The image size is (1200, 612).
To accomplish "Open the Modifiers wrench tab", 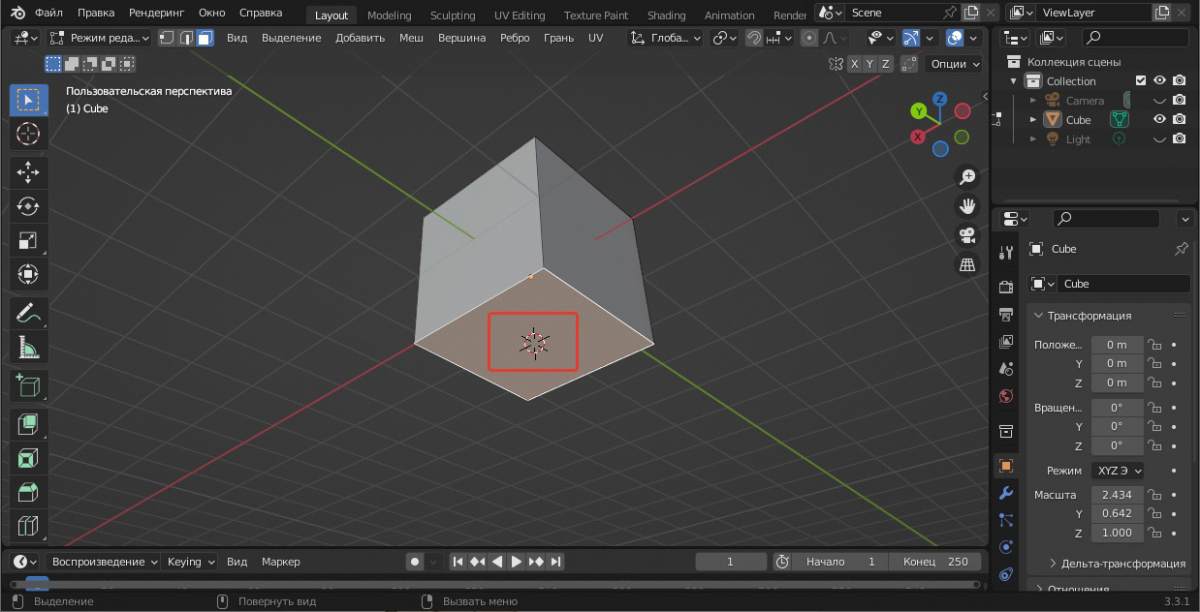I will tap(1006, 493).
